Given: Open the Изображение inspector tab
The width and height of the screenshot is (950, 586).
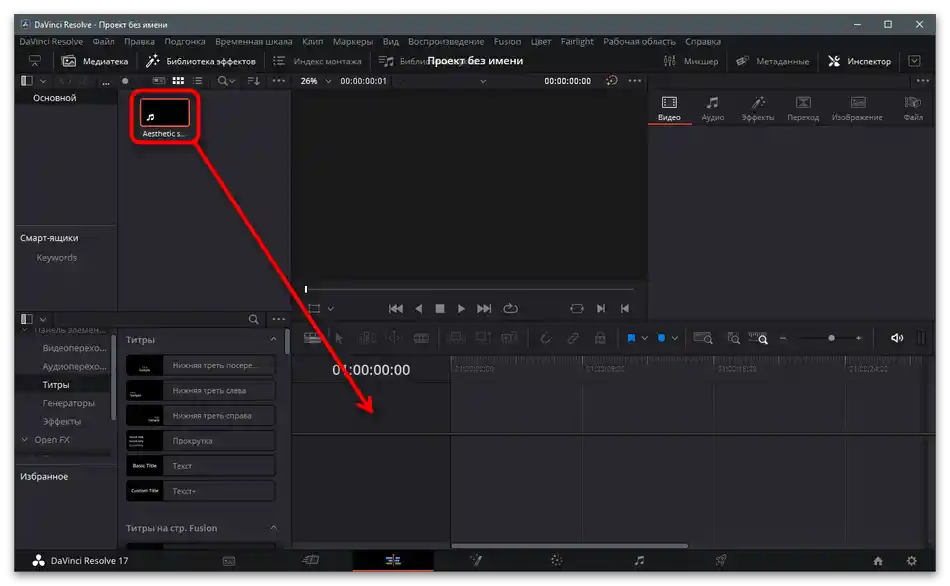Looking at the screenshot, I should click(x=857, y=109).
